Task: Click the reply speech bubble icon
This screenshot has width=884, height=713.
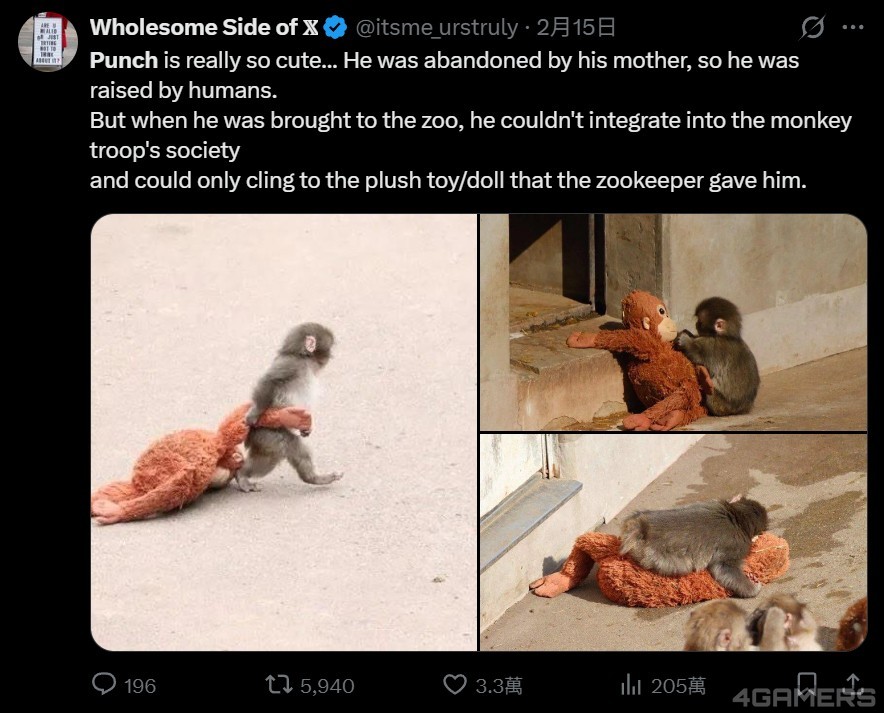Action: click(104, 684)
